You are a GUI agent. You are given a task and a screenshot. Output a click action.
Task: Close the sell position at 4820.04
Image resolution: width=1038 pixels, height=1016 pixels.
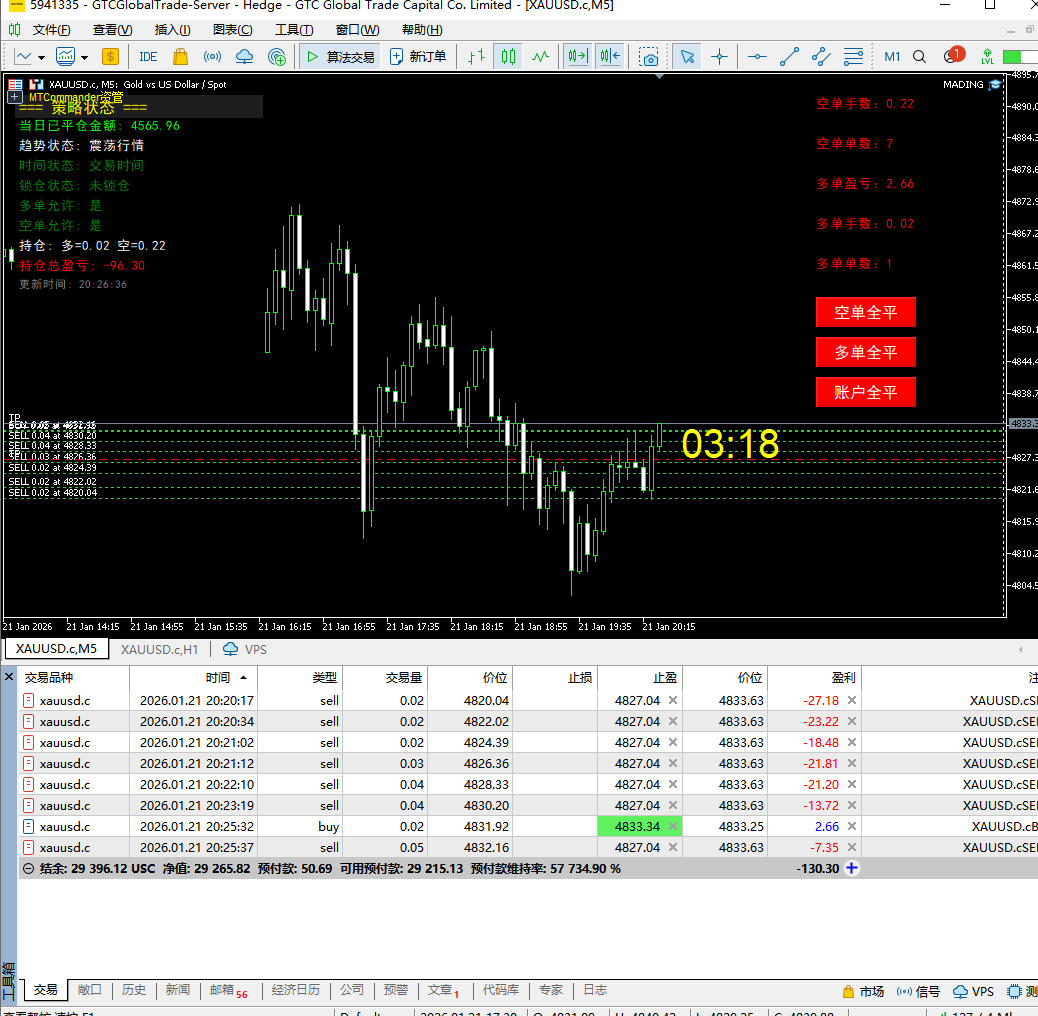point(852,700)
